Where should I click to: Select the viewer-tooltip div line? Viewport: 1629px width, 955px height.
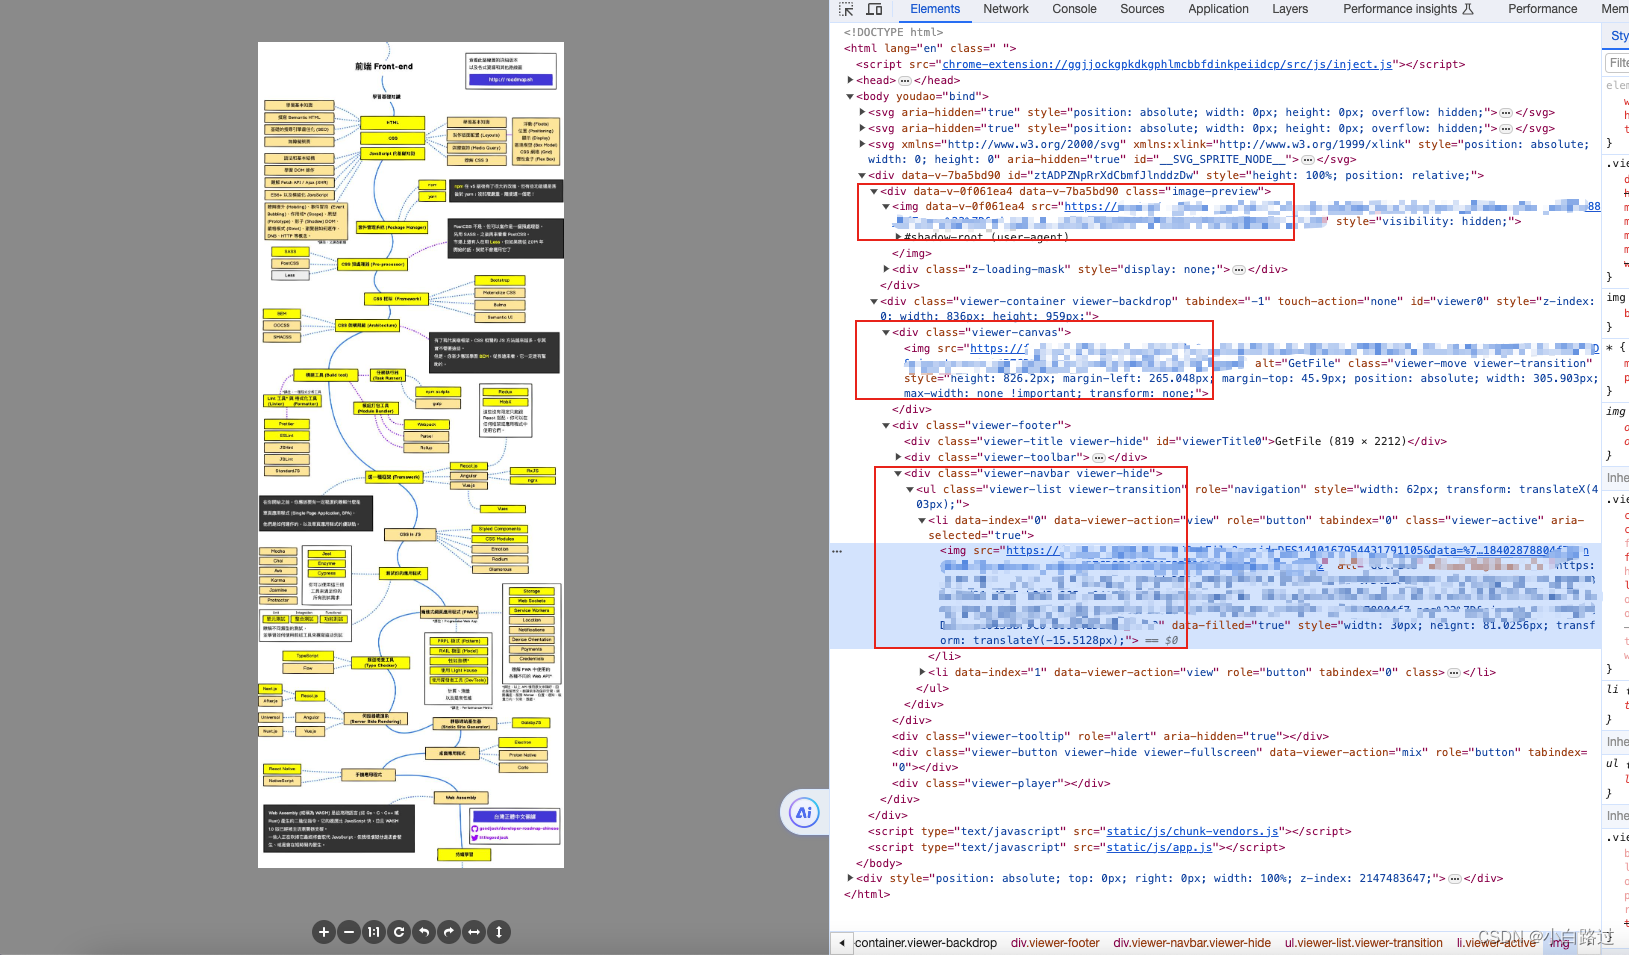[1110, 736]
